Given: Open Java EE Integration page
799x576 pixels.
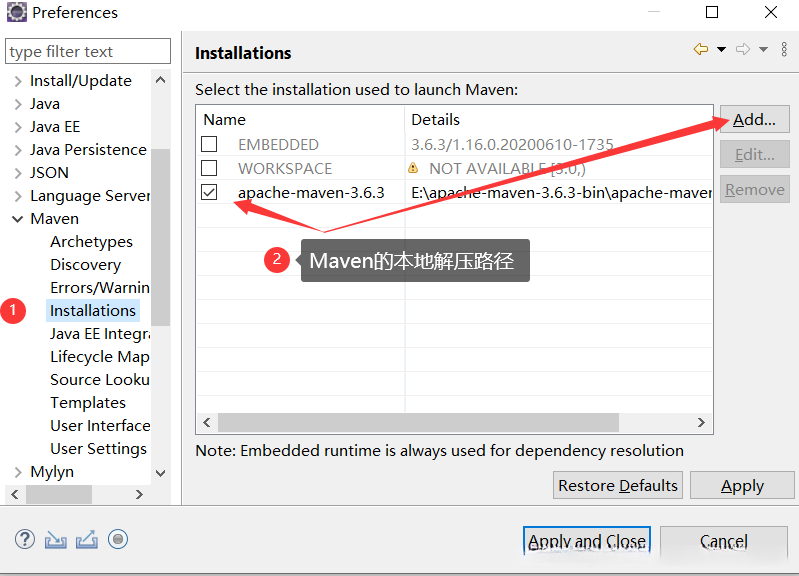Looking at the screenshot, I should click(x=100, y=333).
